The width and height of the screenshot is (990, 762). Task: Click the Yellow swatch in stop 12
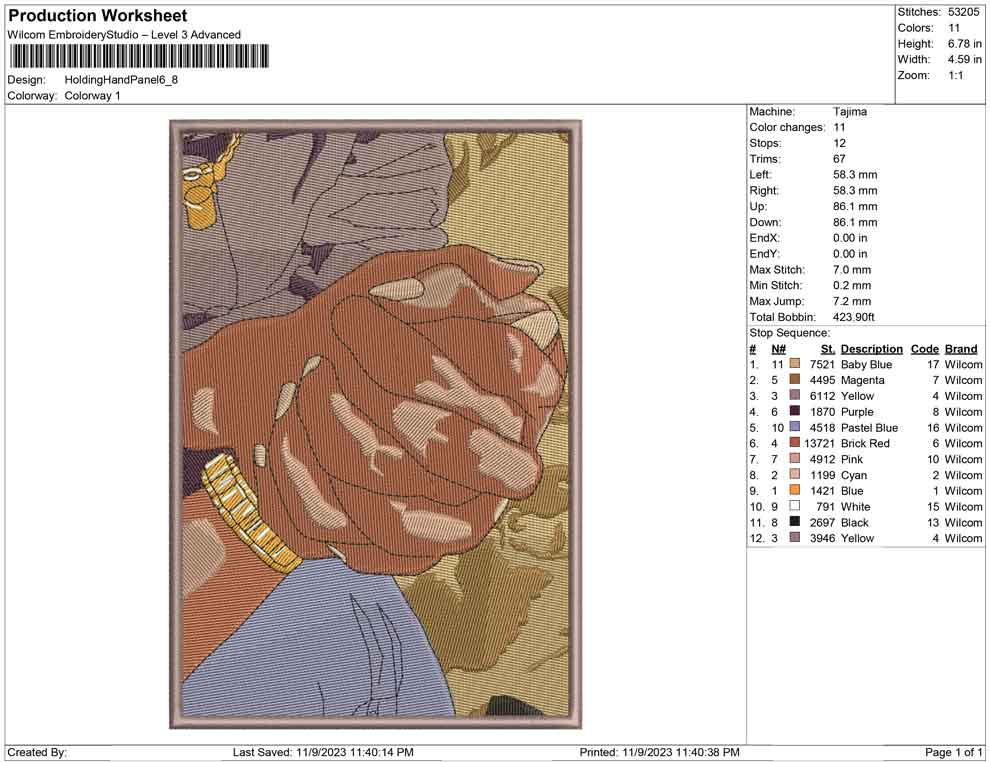click(x=795, y=537)
